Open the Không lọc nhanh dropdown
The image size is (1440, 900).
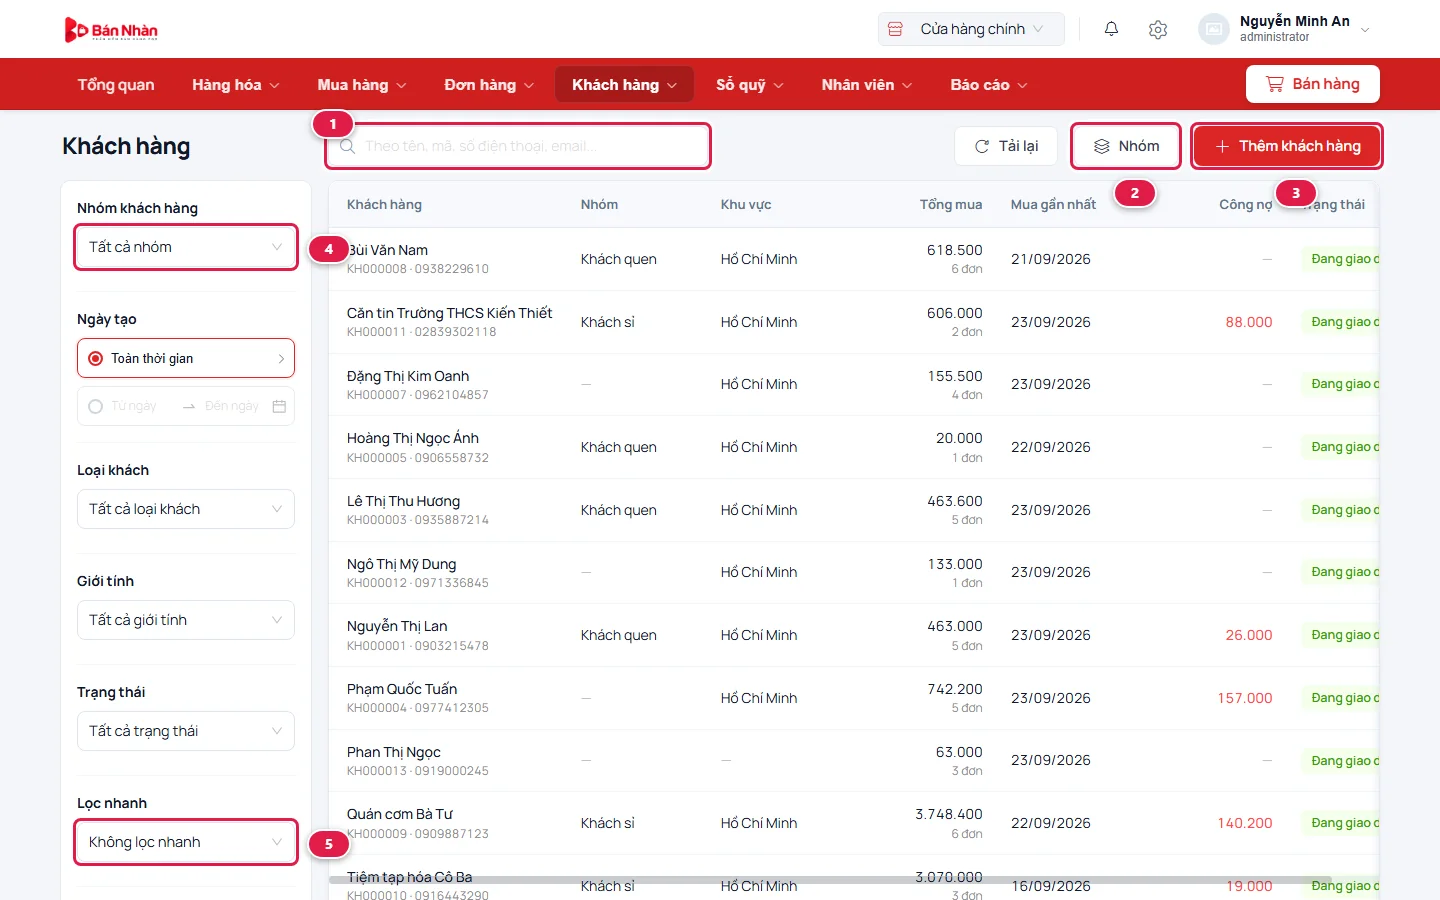tap(186, 842)
